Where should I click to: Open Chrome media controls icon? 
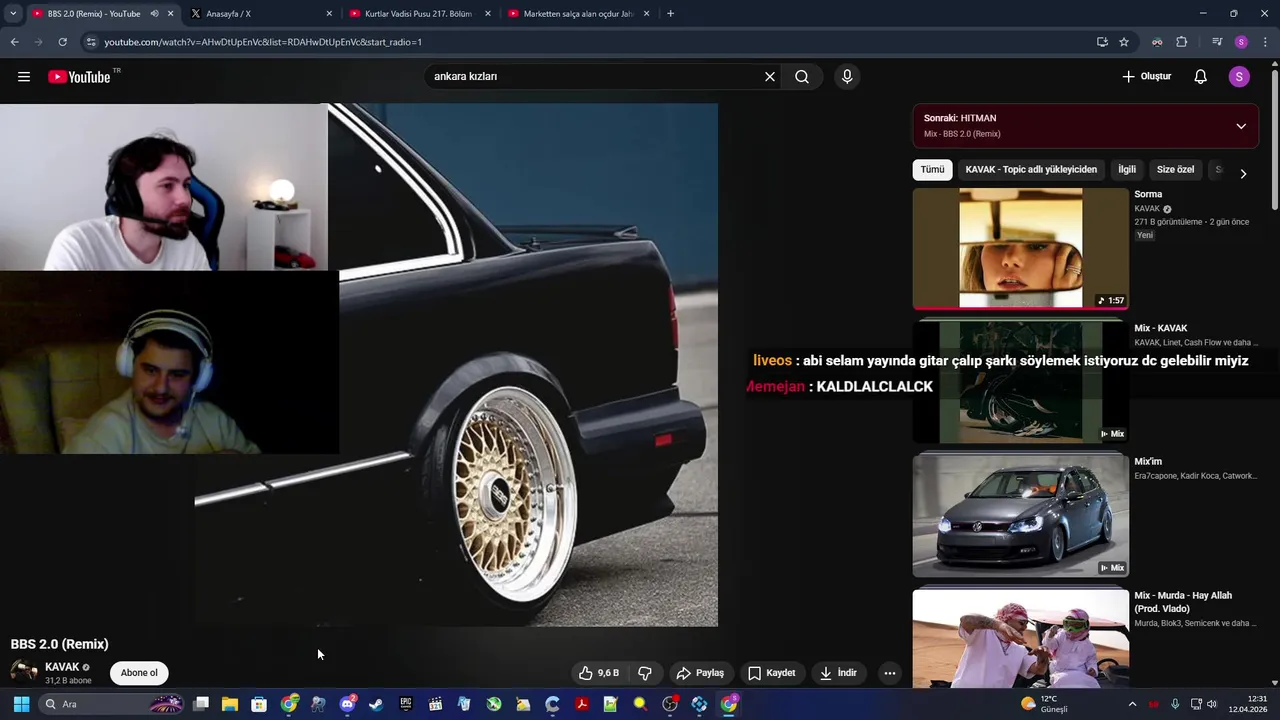1217,42
